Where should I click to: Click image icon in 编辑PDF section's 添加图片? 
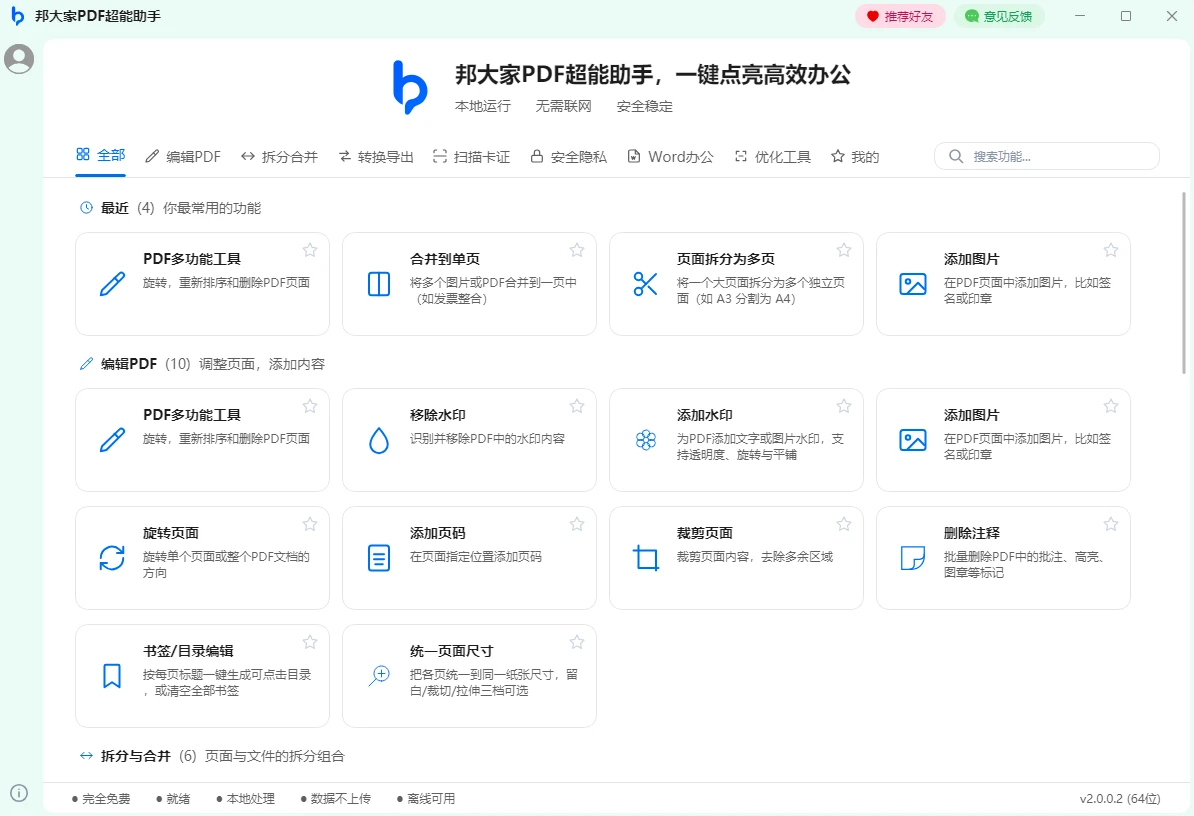pyautogui.click(x=913, y=440)
